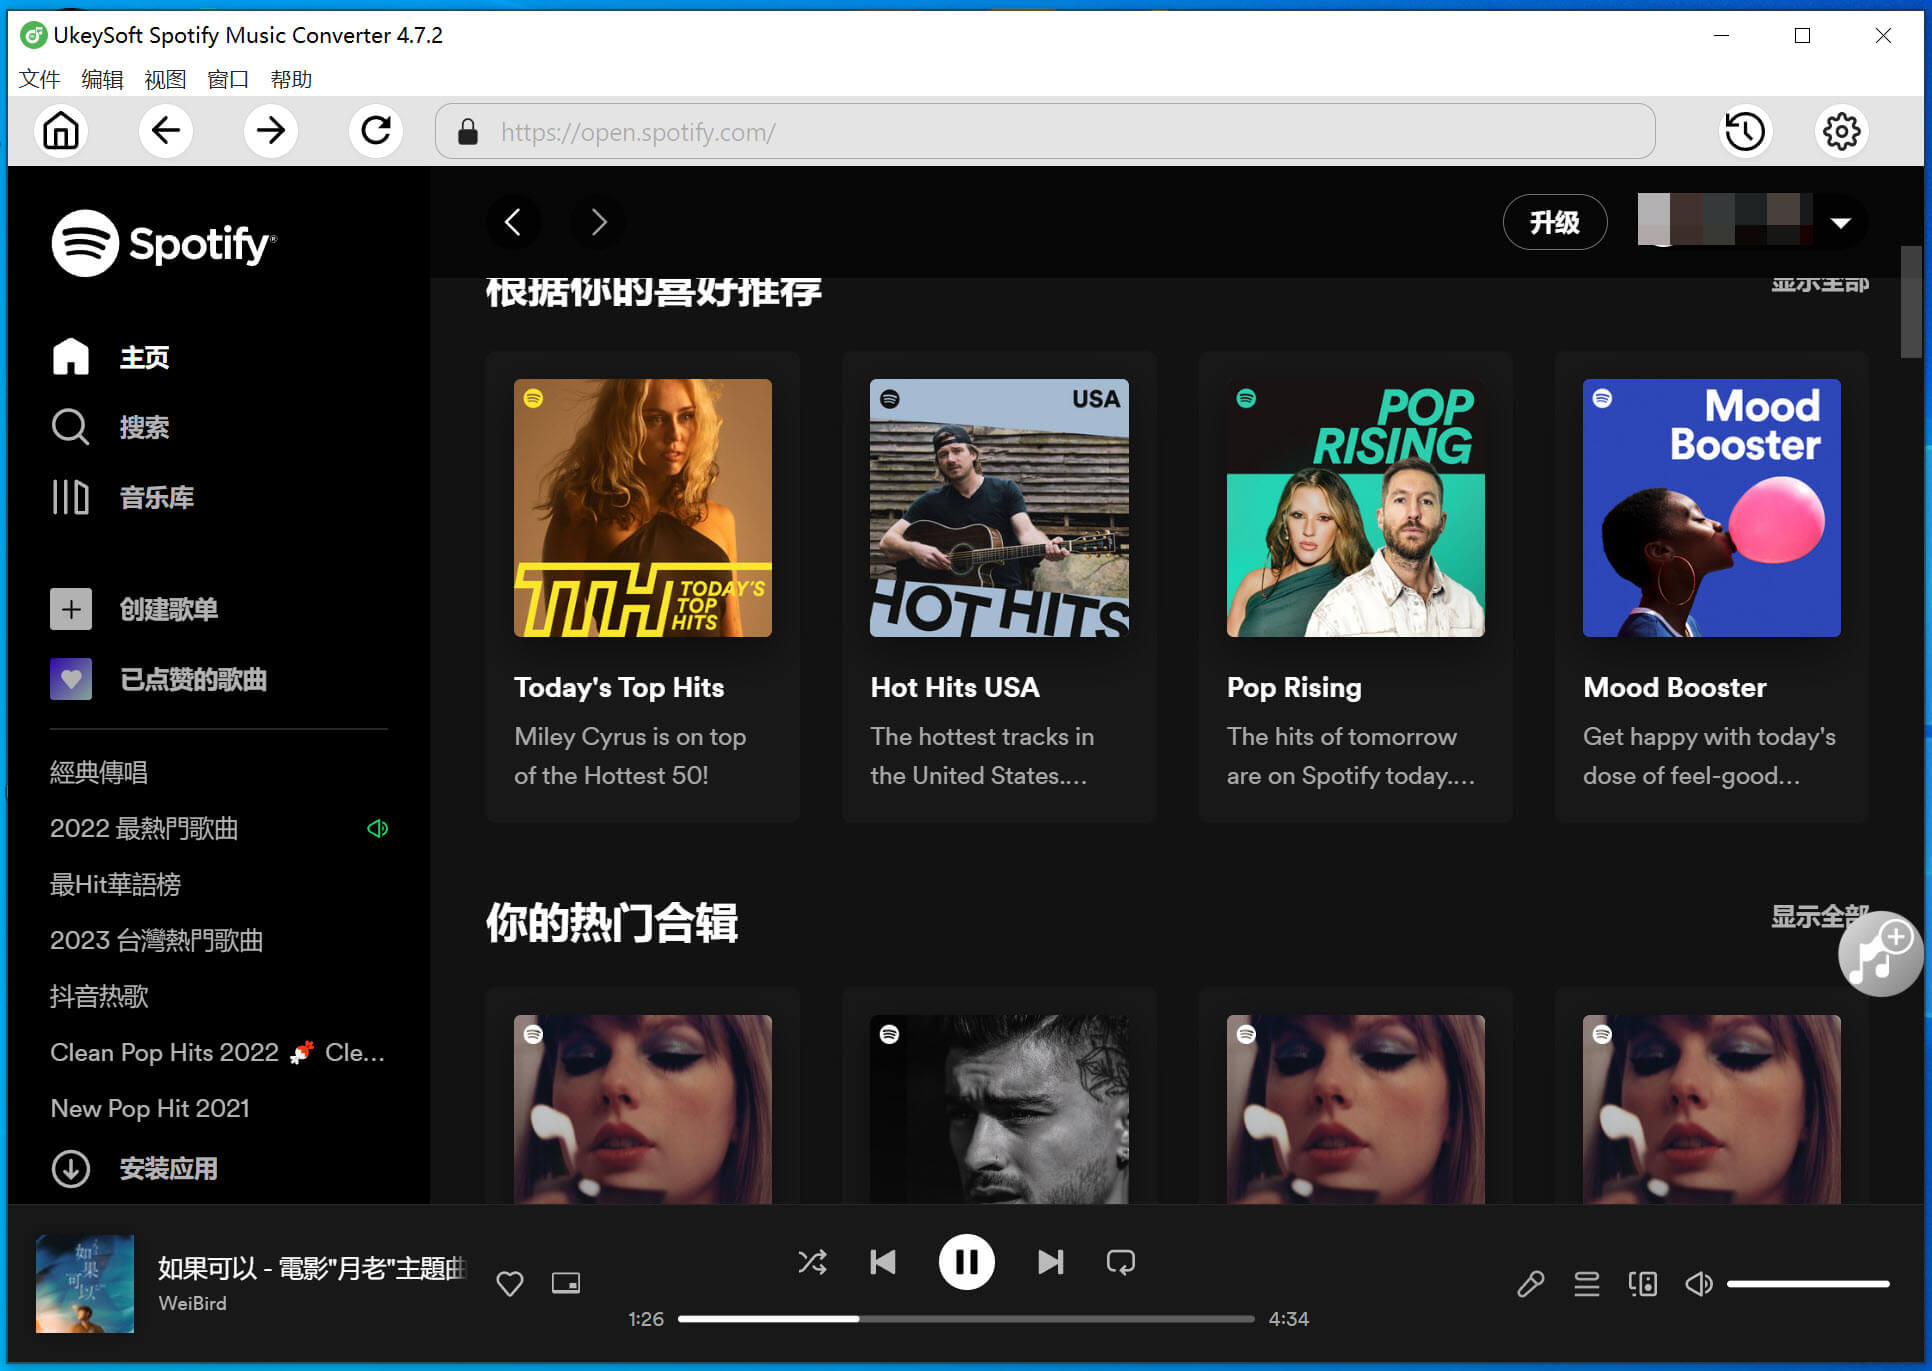The image size is (1932, 1371).
Task: Click the page vertical scrollbar
Action: [x=1911, y=302]
